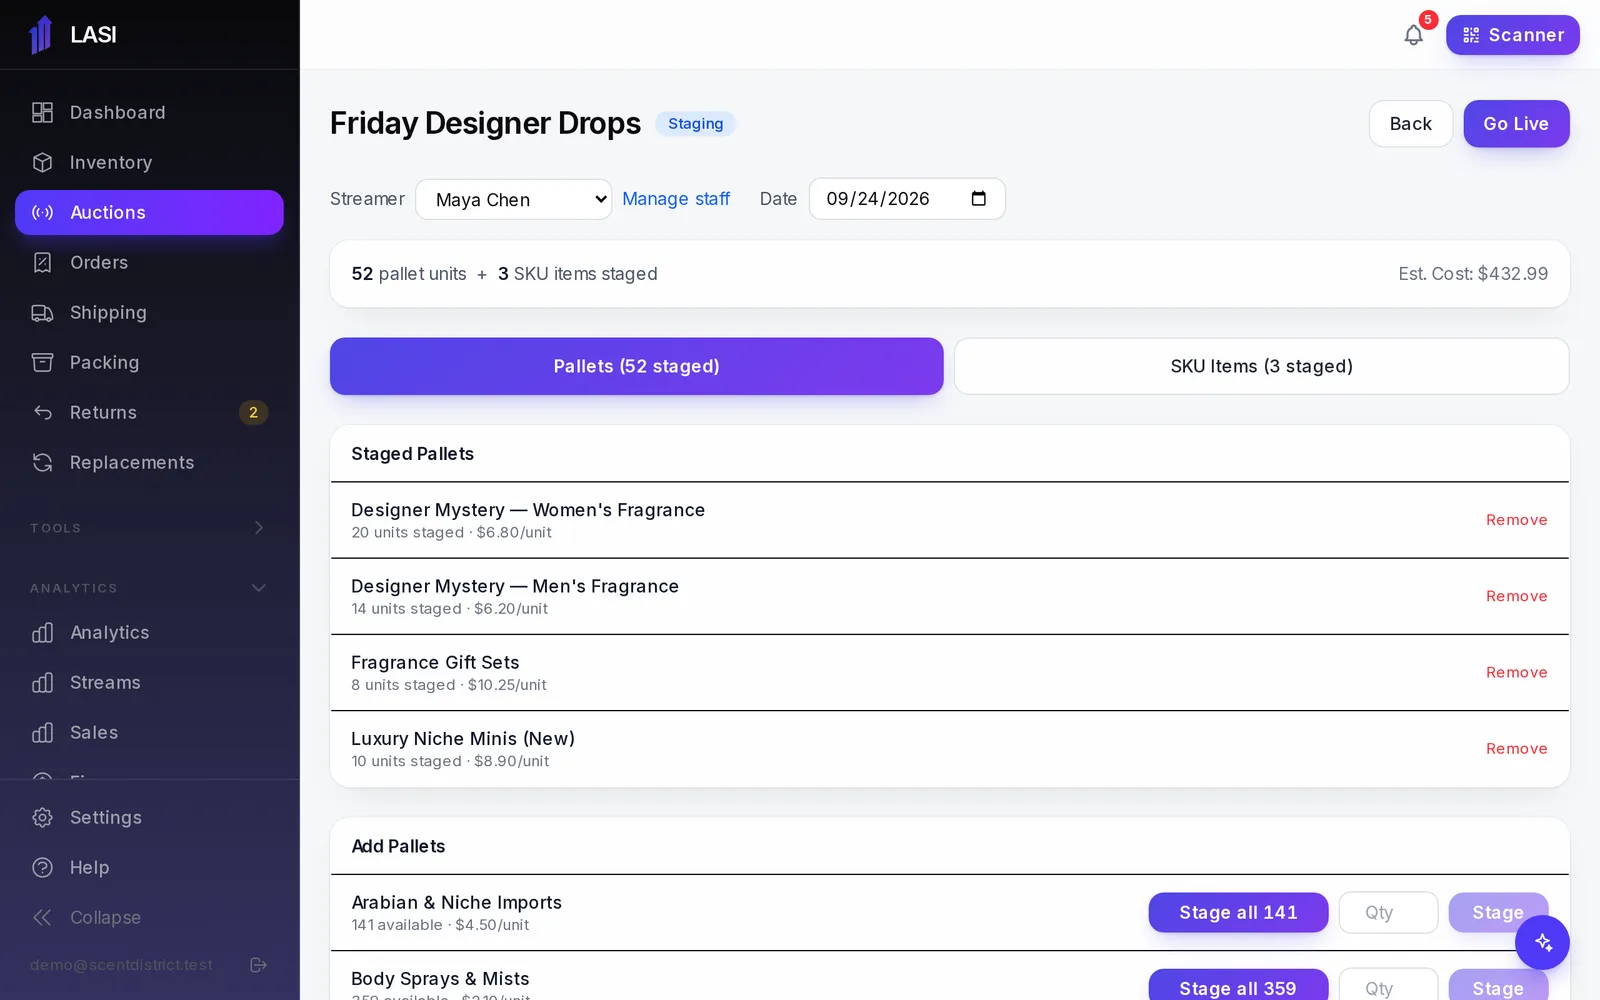Click the Replacements refresh icon
The width and height of the screenshot is (1600, 1000).
click(42, 463)
